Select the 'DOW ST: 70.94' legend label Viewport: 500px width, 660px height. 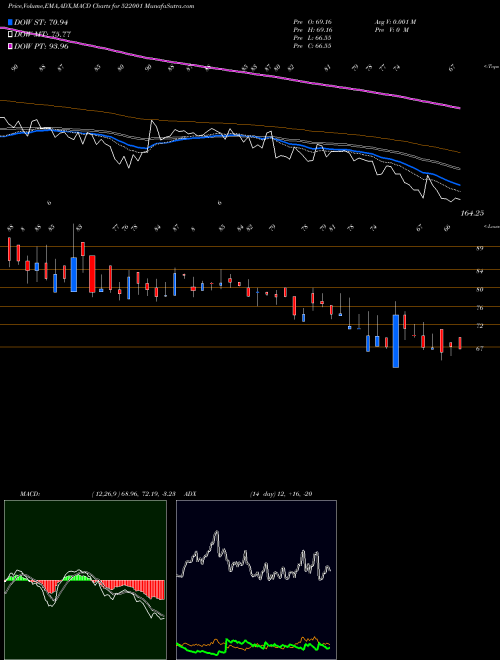coord(41,23)
